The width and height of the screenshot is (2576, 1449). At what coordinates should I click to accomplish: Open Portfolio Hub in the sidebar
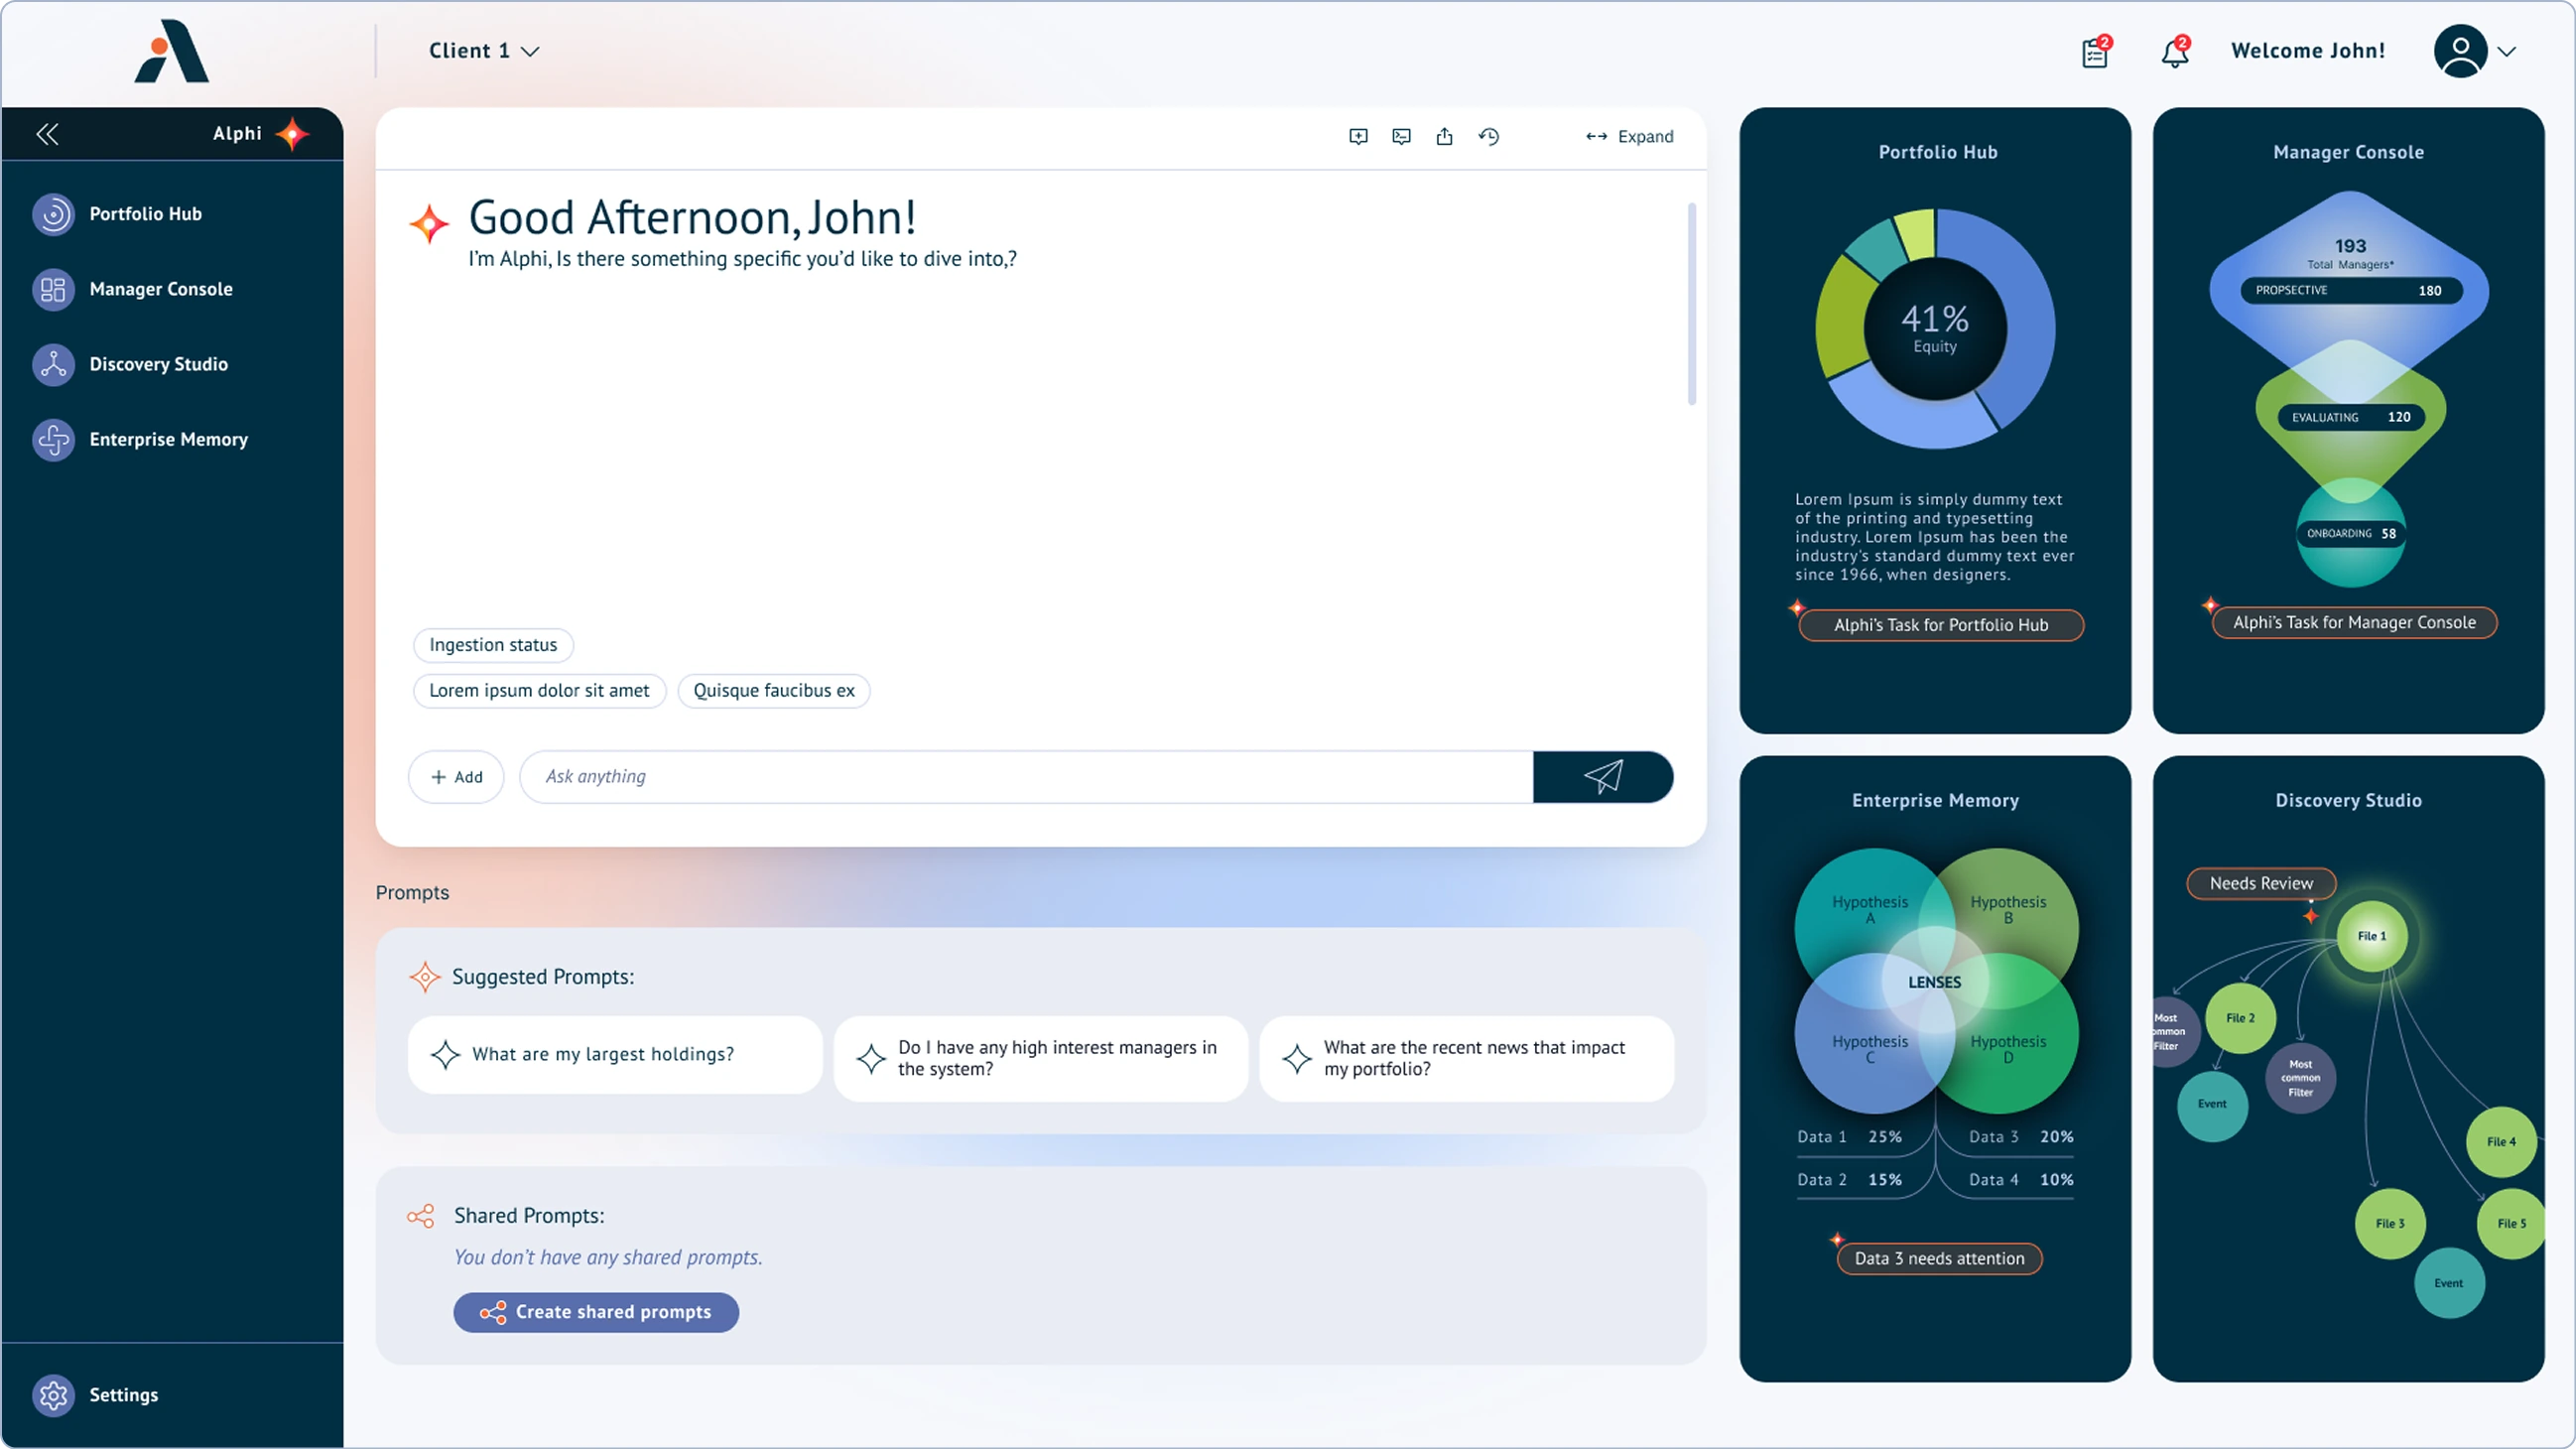145,214
